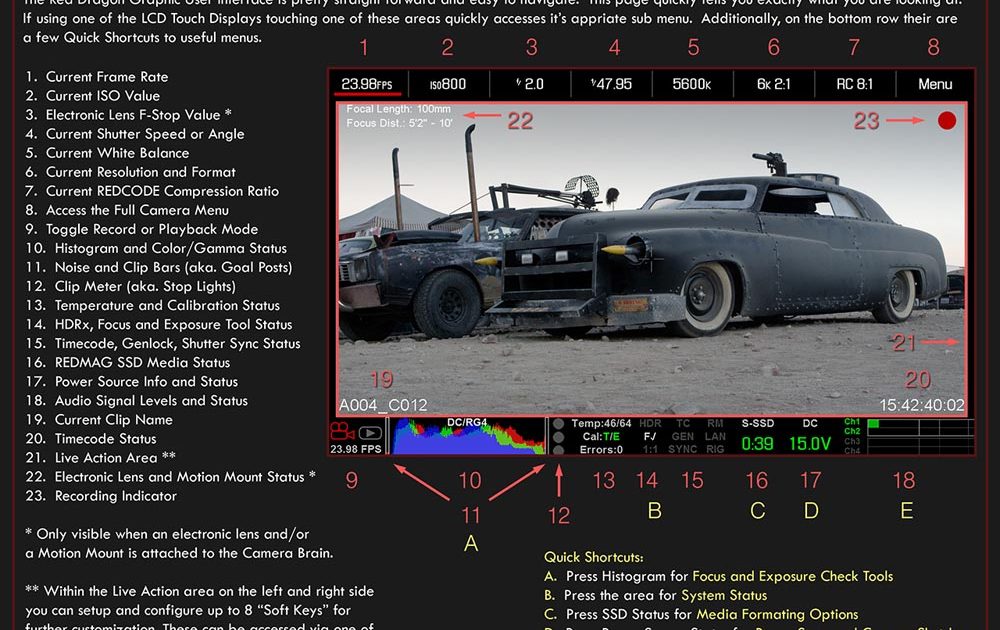The height and width of the screenshot is (630, 1000).
Task: Click the live action preview image
Action: coord(652,260)
